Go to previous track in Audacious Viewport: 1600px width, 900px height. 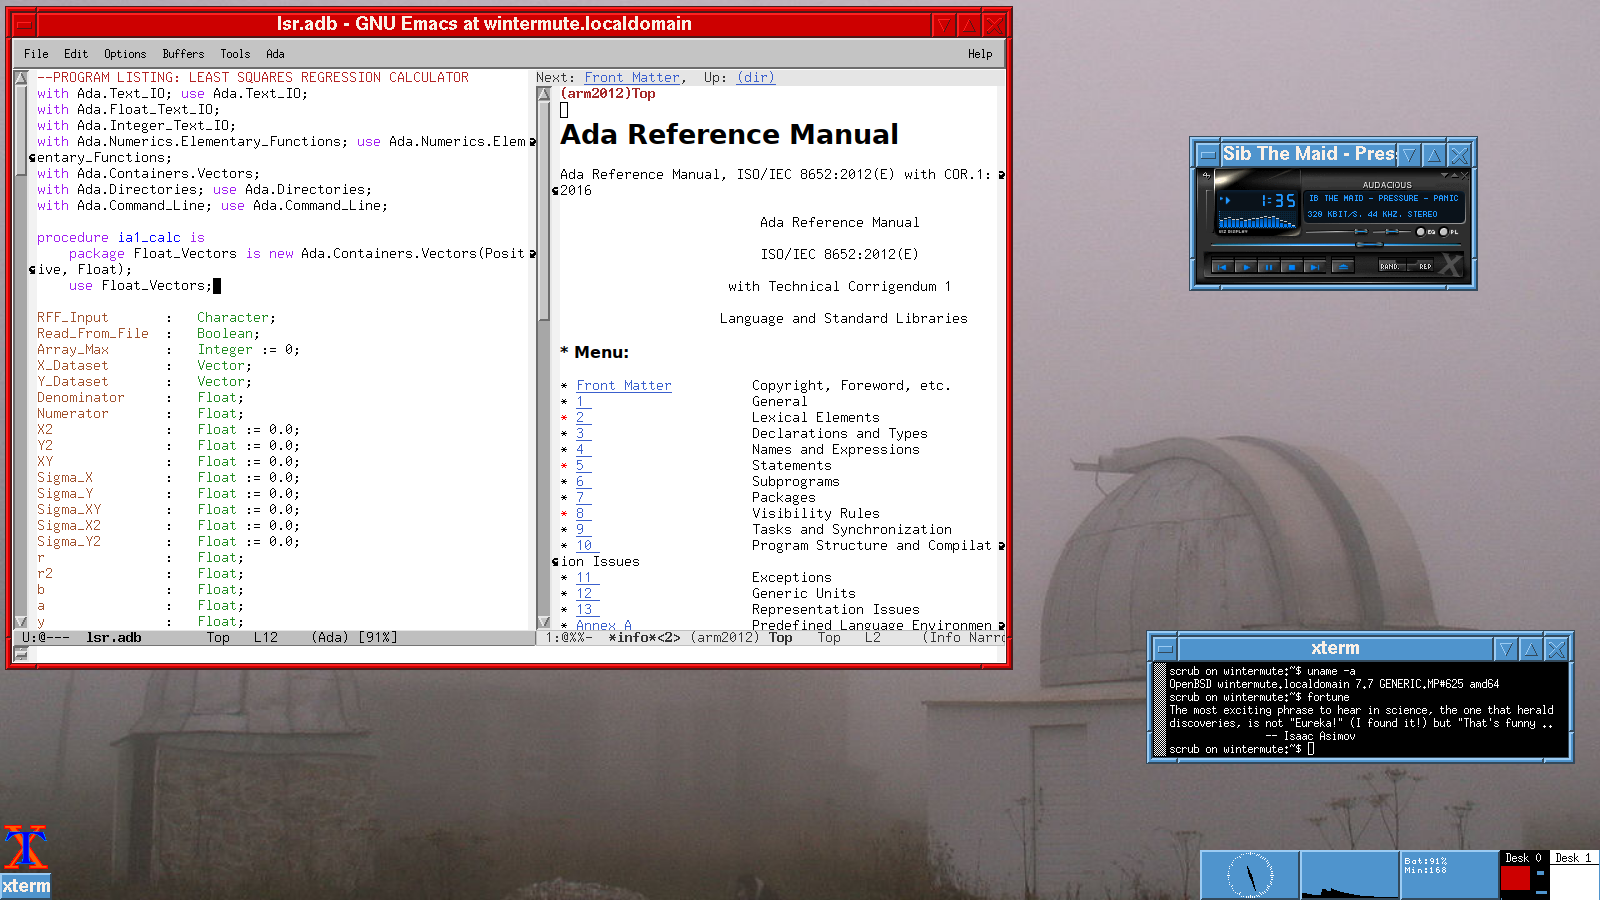[x=1221, y=267]
